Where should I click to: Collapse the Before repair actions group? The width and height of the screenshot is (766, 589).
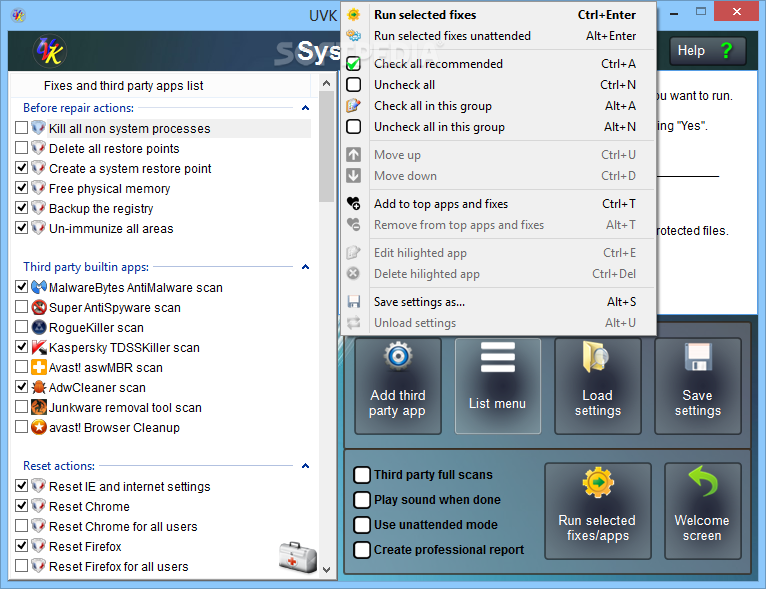tap(306, 108)
